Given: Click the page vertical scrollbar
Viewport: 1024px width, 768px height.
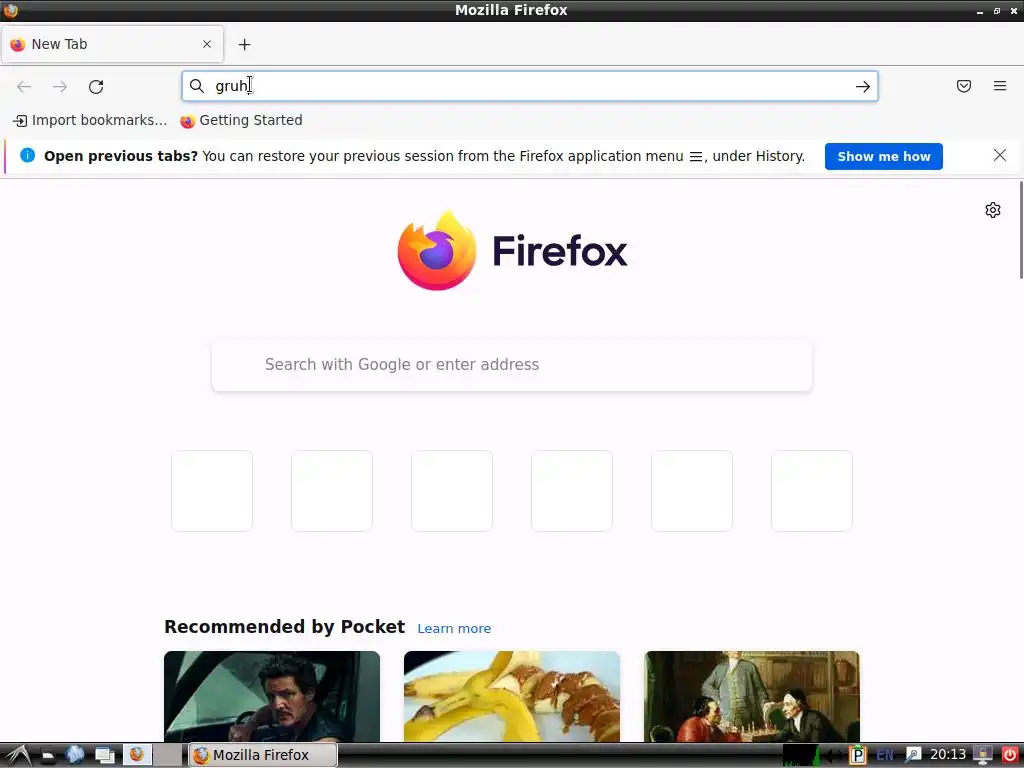Looking at the screenshot, I should click(x=1021, y=230).
